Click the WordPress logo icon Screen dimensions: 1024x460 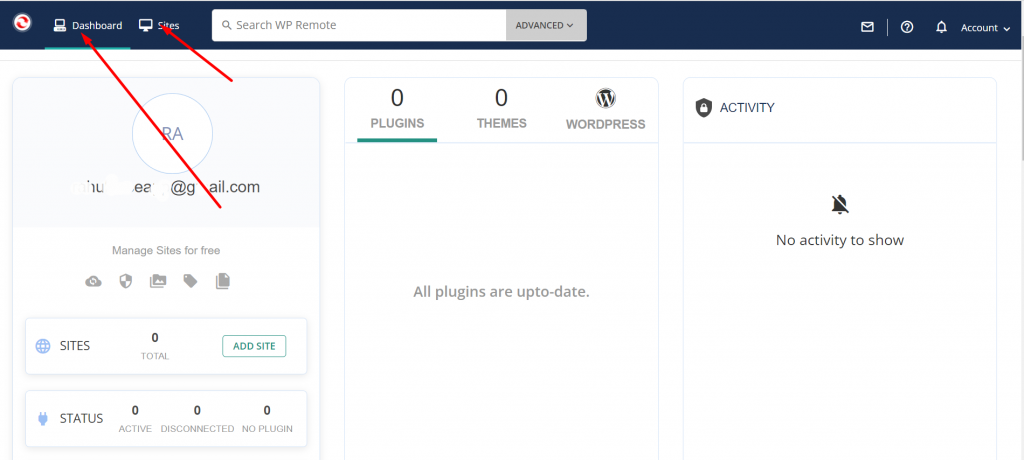(x=606, y=98)
